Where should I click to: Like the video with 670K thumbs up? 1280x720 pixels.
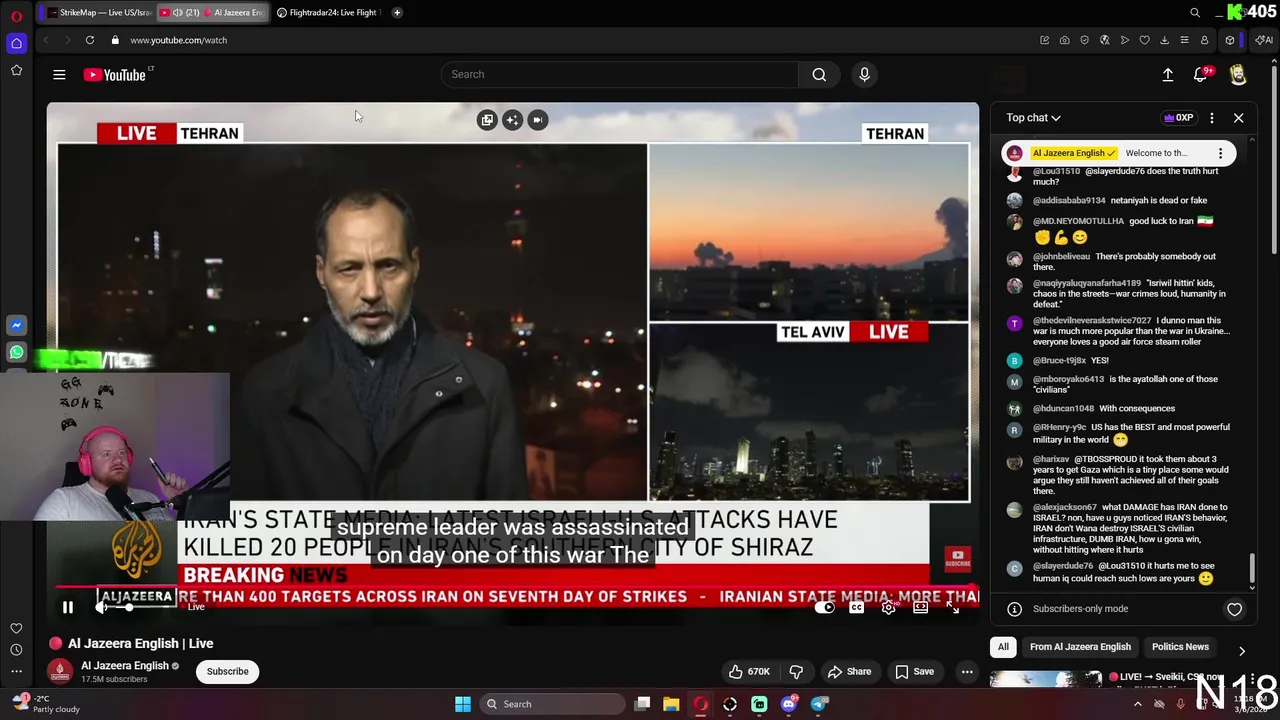749,671
